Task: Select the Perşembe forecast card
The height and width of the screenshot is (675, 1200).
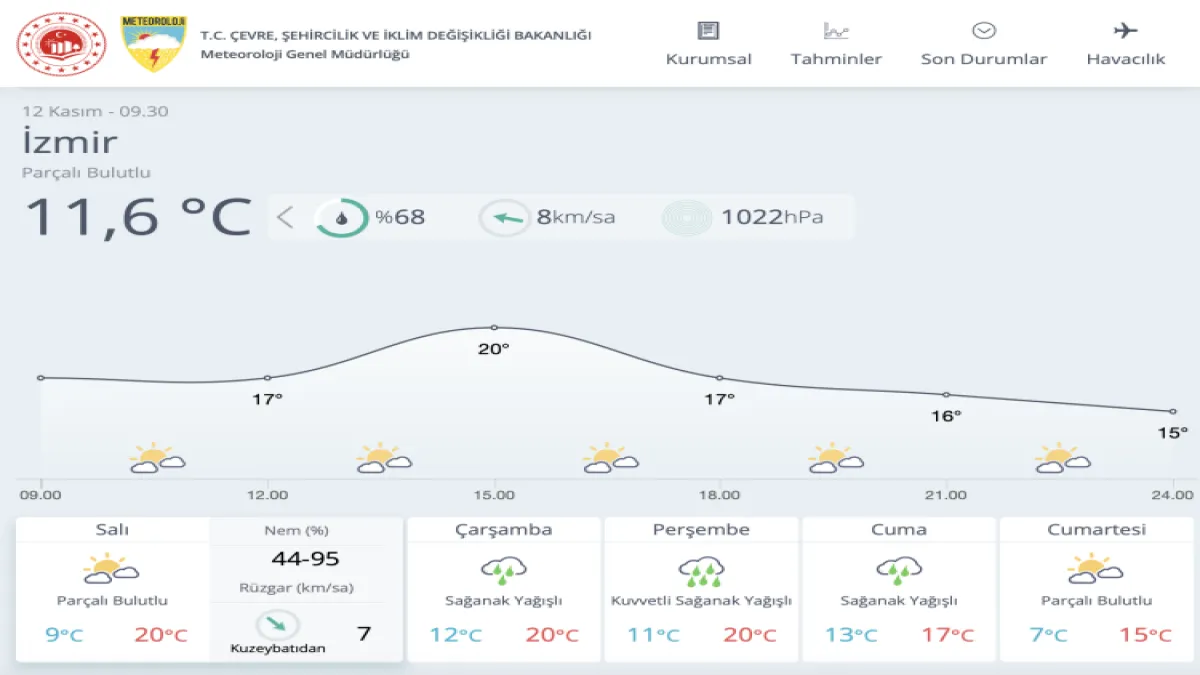Action: pos(701,589)
